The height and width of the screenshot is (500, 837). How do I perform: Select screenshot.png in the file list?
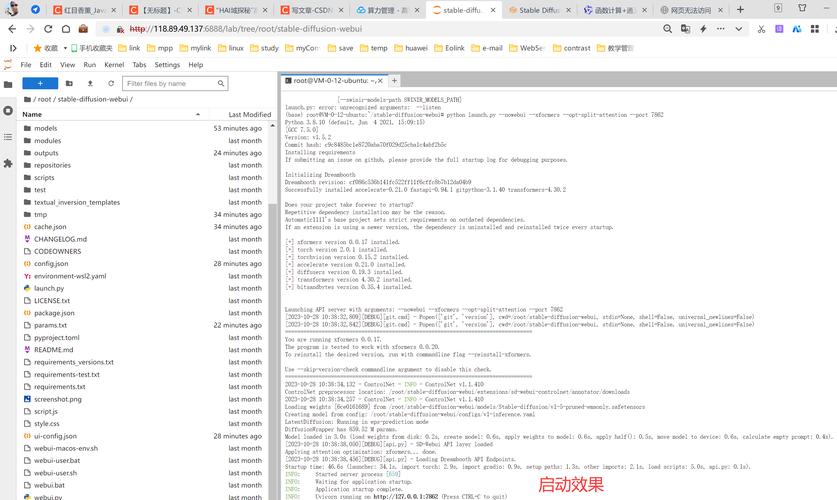(58, 399)
